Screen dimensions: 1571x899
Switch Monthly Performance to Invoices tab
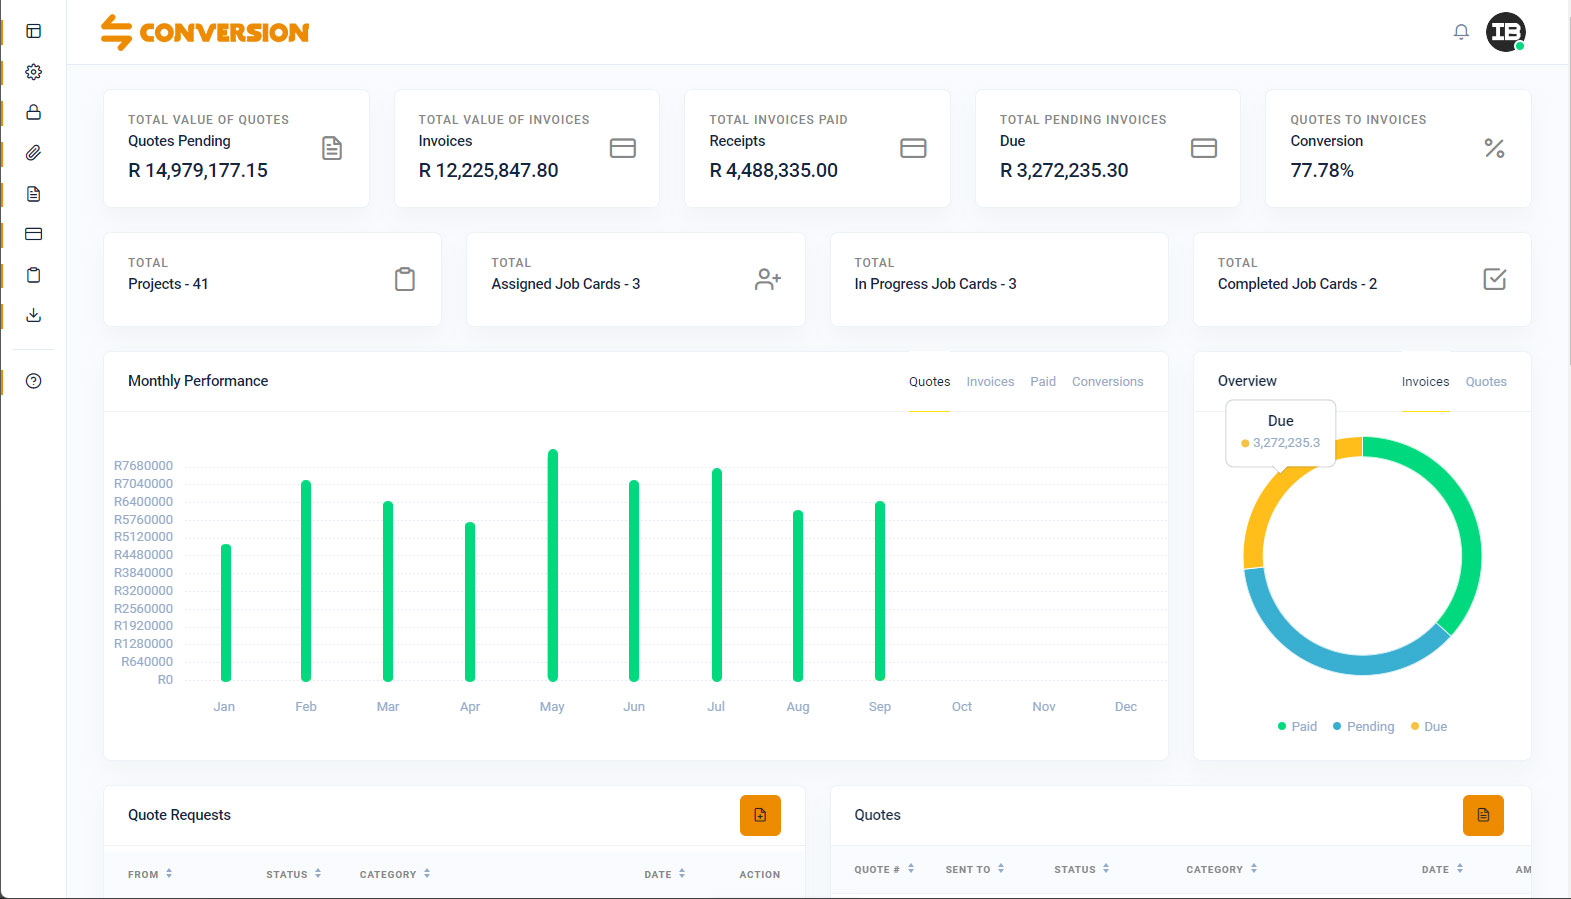990,382
